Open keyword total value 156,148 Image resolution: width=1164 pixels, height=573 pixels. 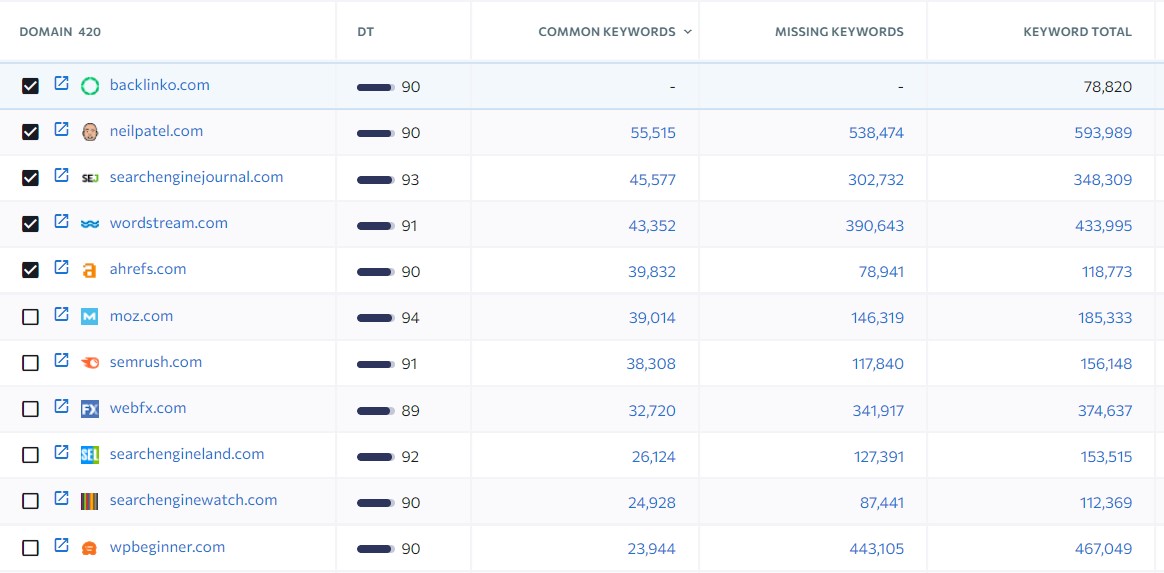click(x=1106, y=364)
